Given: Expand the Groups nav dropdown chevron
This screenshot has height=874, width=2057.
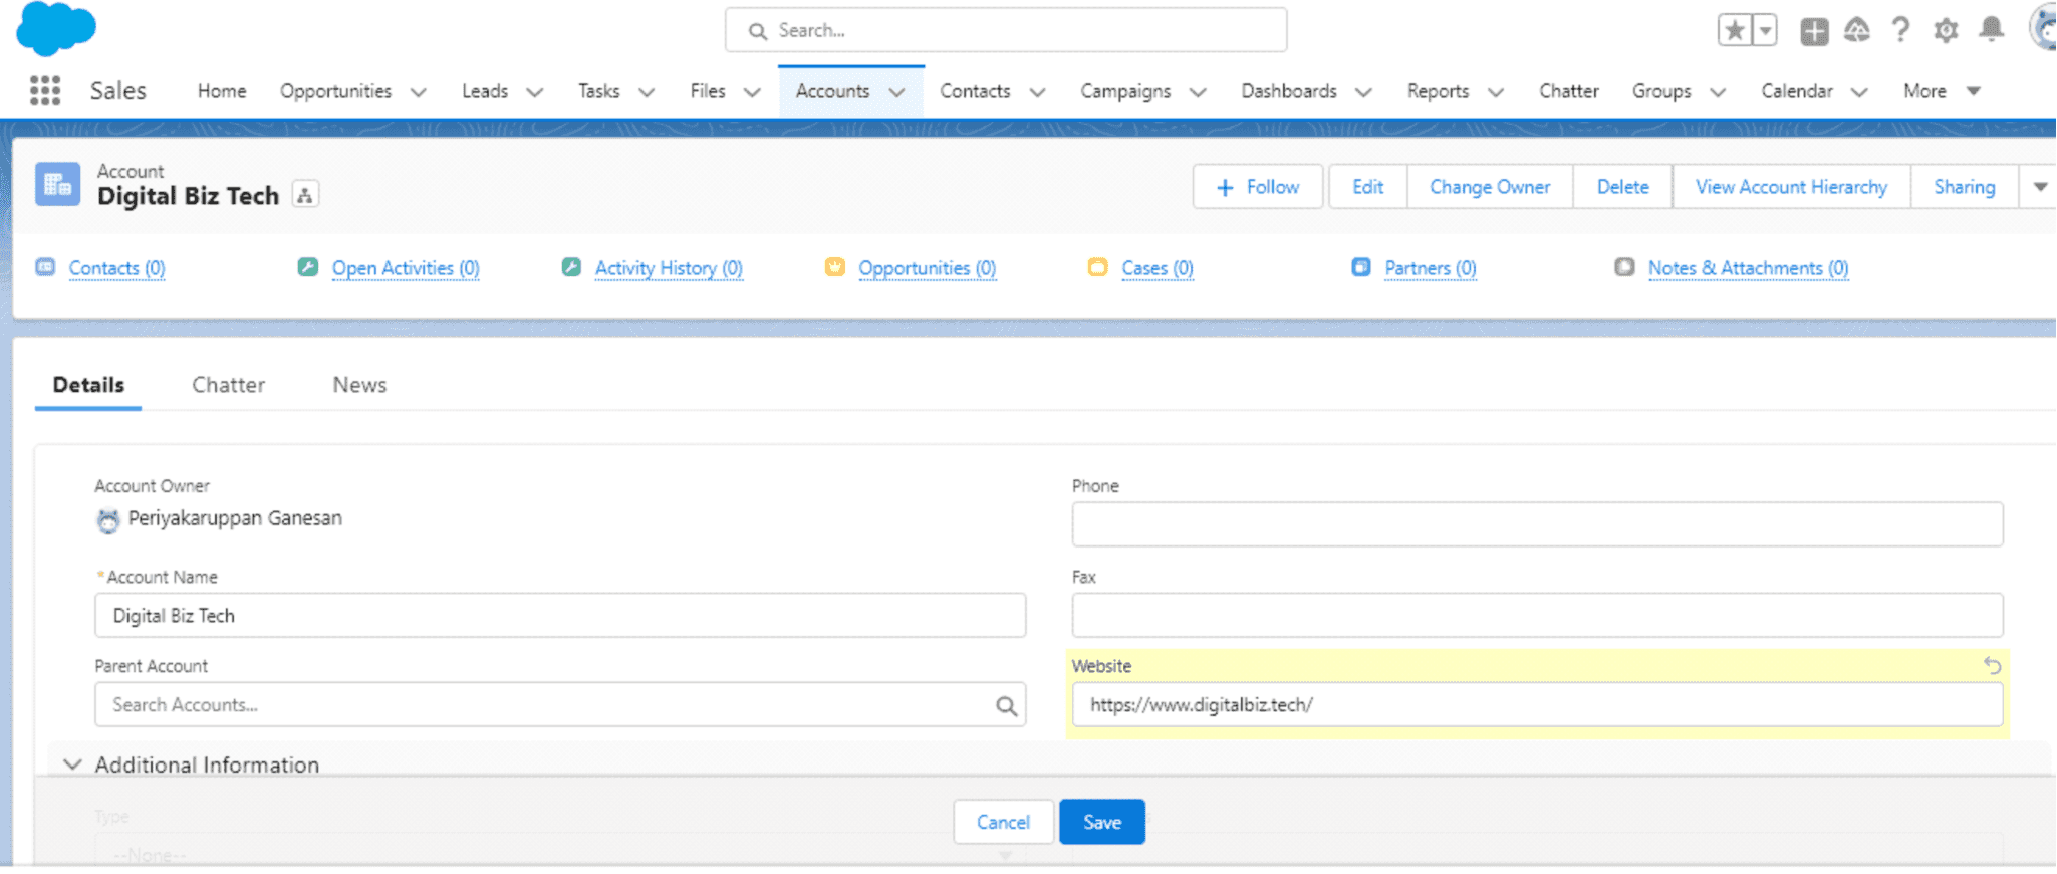Looking at the screenshot, I should click(x=1718, y=92).
